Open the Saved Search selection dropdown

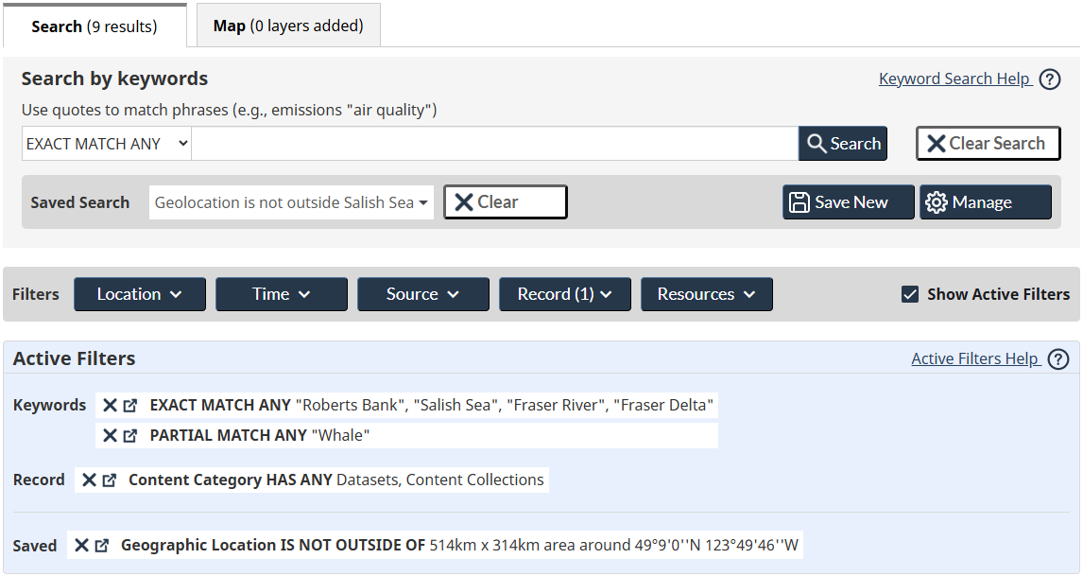click(x=290, y=202)
